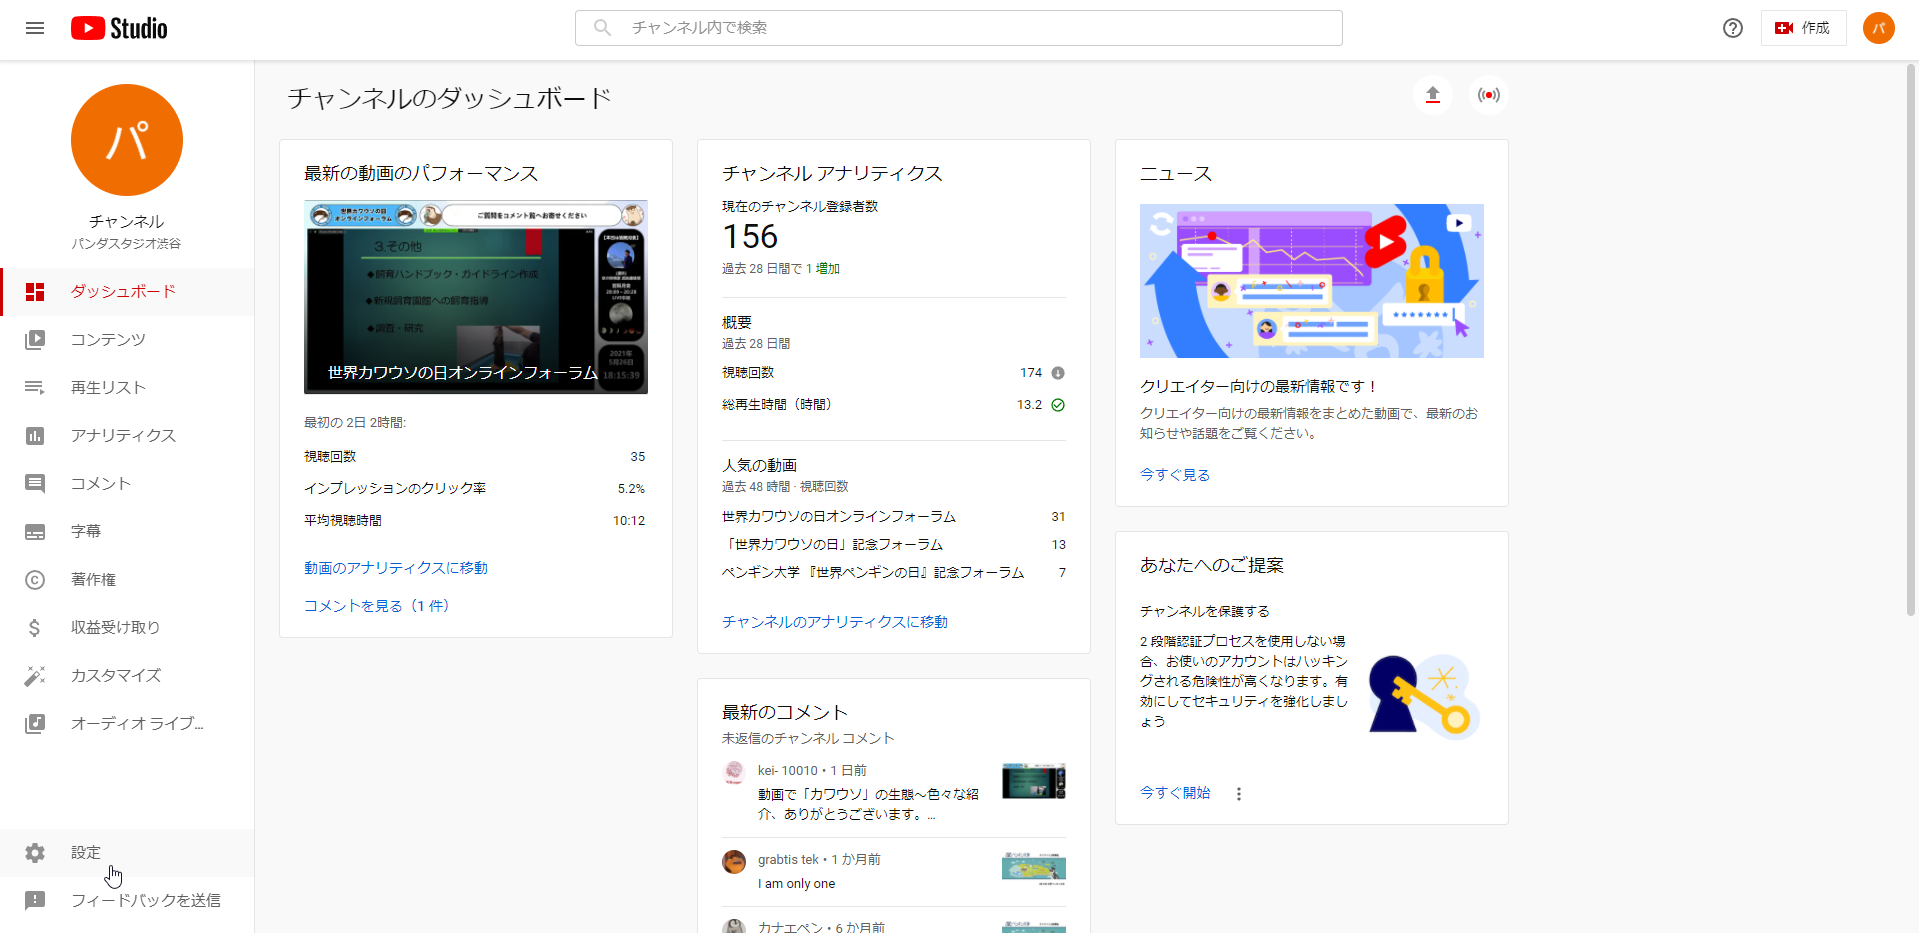
Task: Click the 再生リスト playlist icon
Action: pos(35,388)
